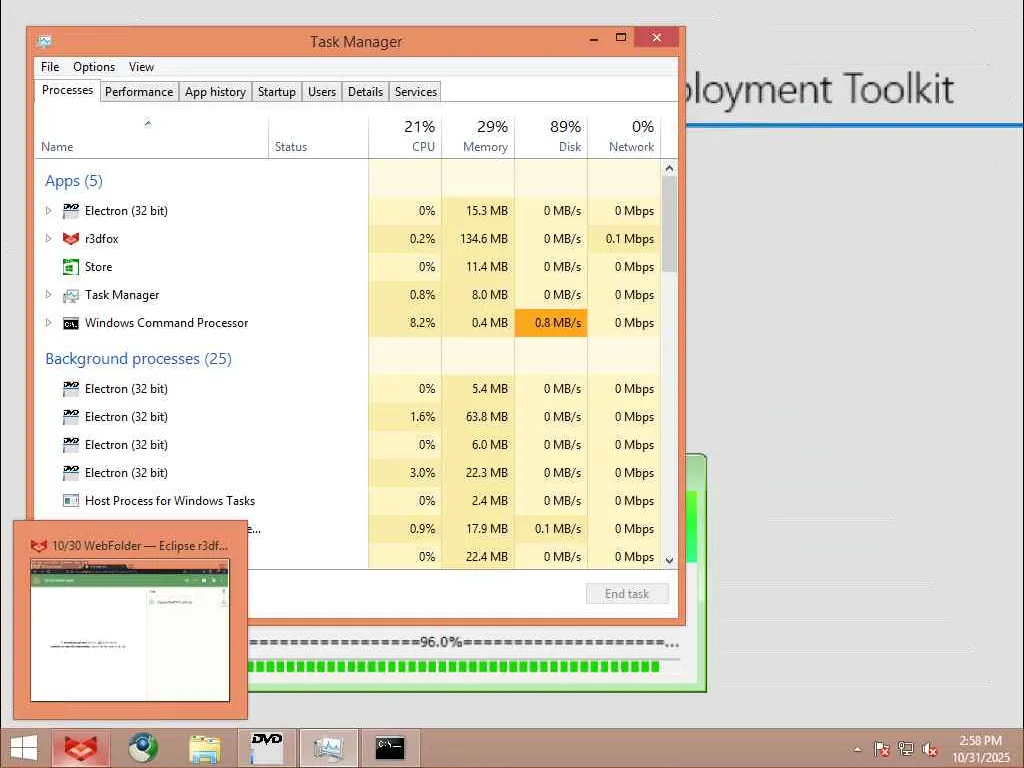Click the highlighted 0.8 MB/s disk cell
1024x768 pixels.
click(551, 323)
